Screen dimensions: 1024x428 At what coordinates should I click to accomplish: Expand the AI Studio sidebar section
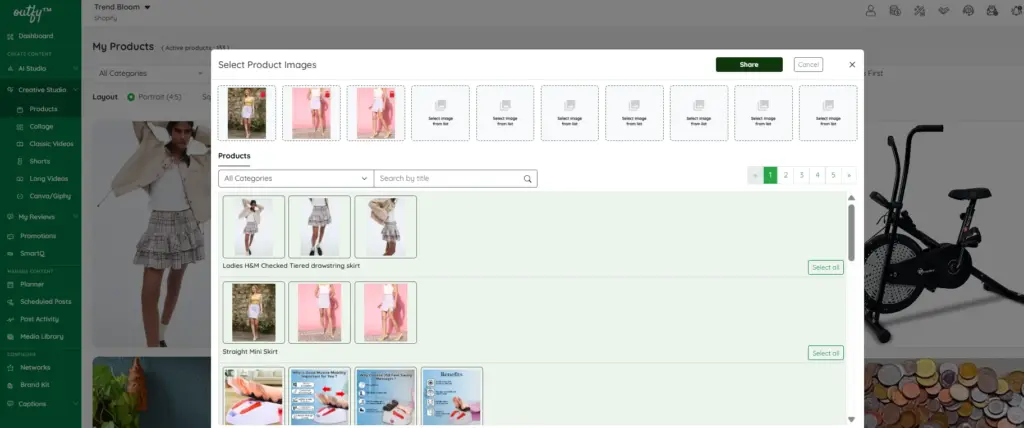tap(40, 68)
